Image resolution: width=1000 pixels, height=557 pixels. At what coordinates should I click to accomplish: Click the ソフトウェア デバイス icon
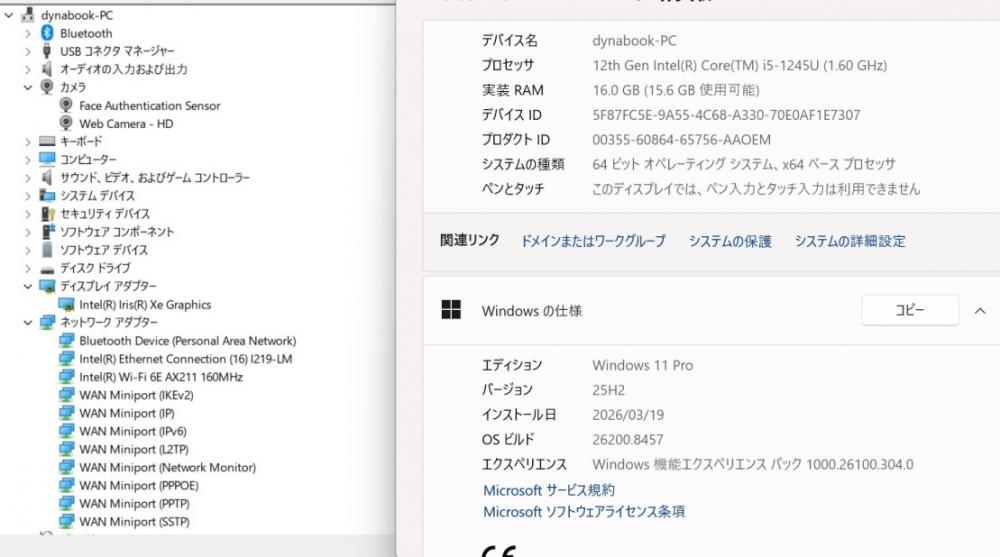click(x=47, y=249)
